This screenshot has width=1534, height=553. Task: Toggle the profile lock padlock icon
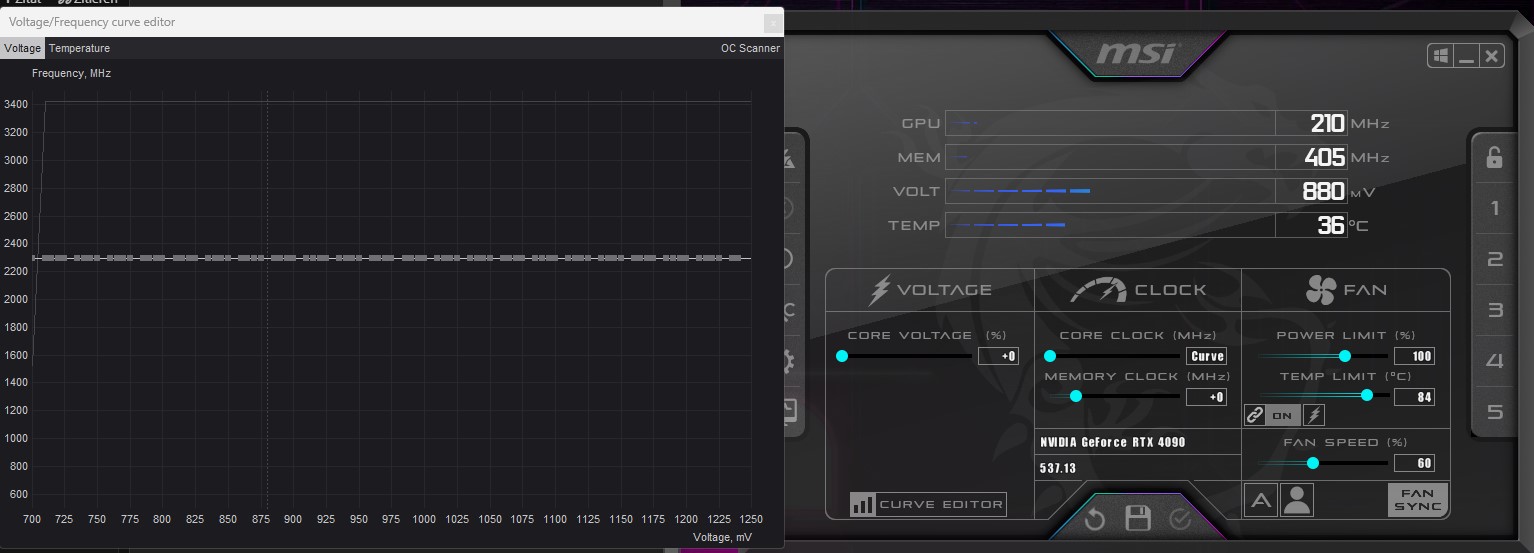[x=1494, y=157]
